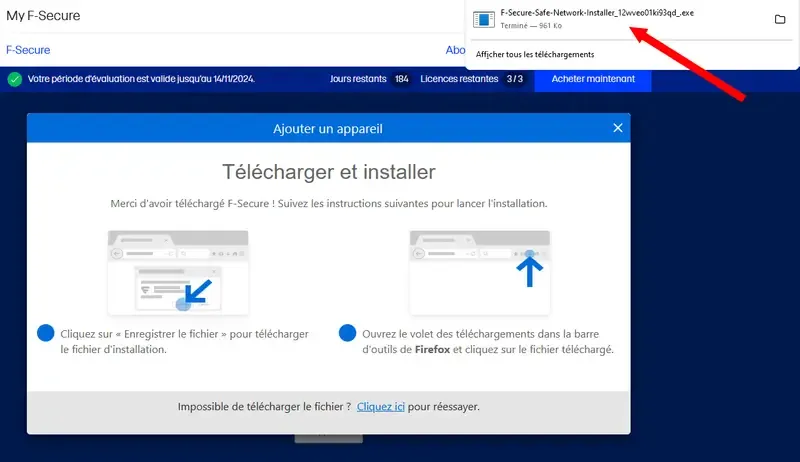Click the partially hidden 'Abo' header link
The image size is (800, 462).
[455, 50]
